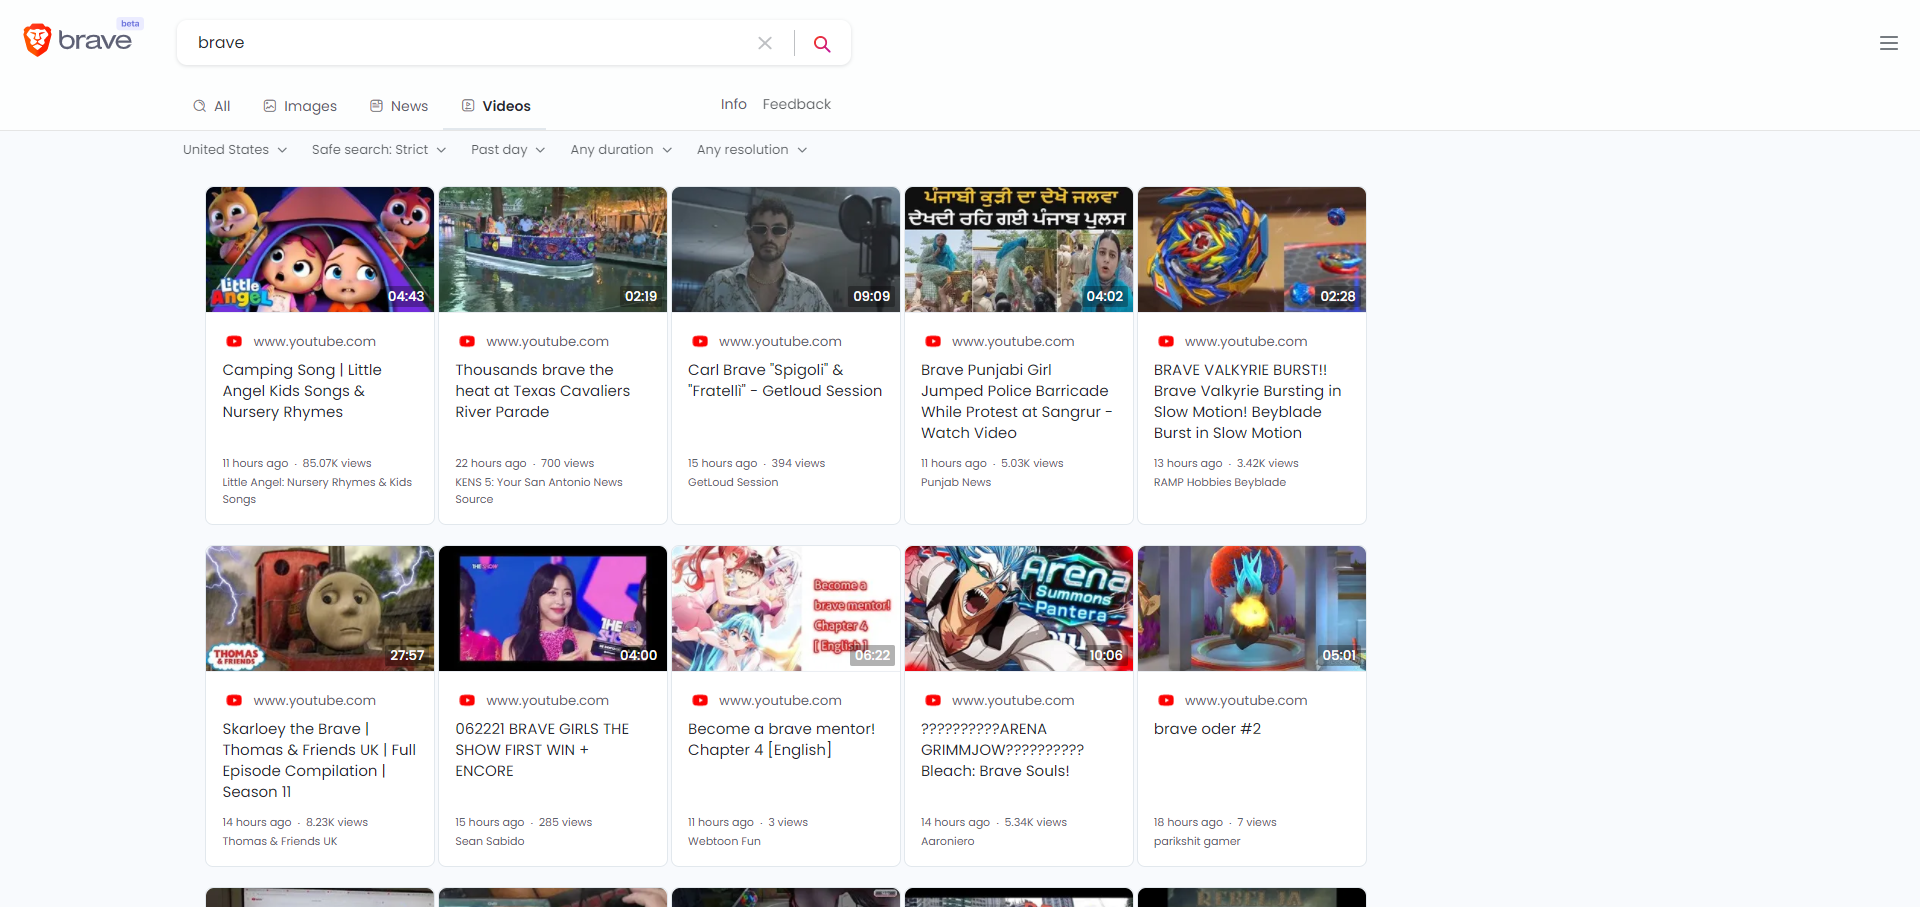Open Carl Brave Getloud Session thumbnail
1920x907 pixels.
pyautogui.click(x=786, y=249)
